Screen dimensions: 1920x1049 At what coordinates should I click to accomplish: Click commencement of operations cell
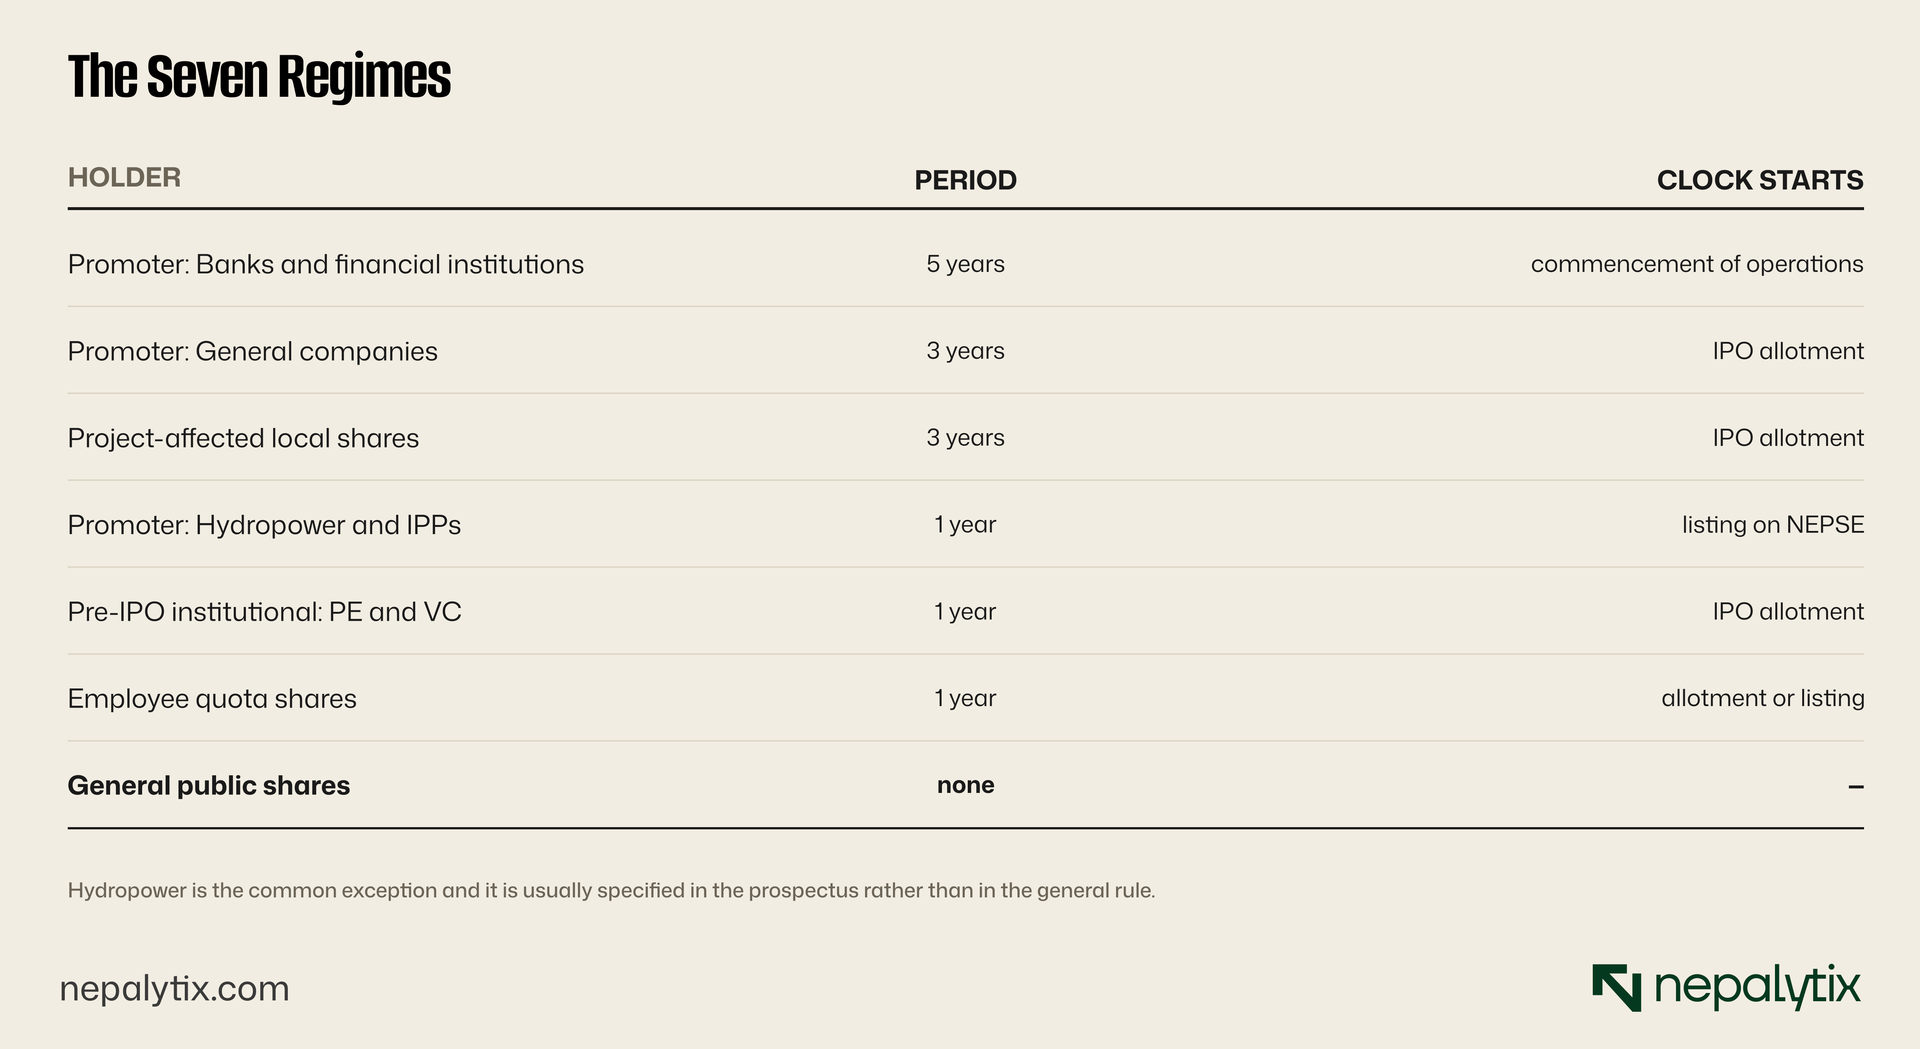point(1697,264)
